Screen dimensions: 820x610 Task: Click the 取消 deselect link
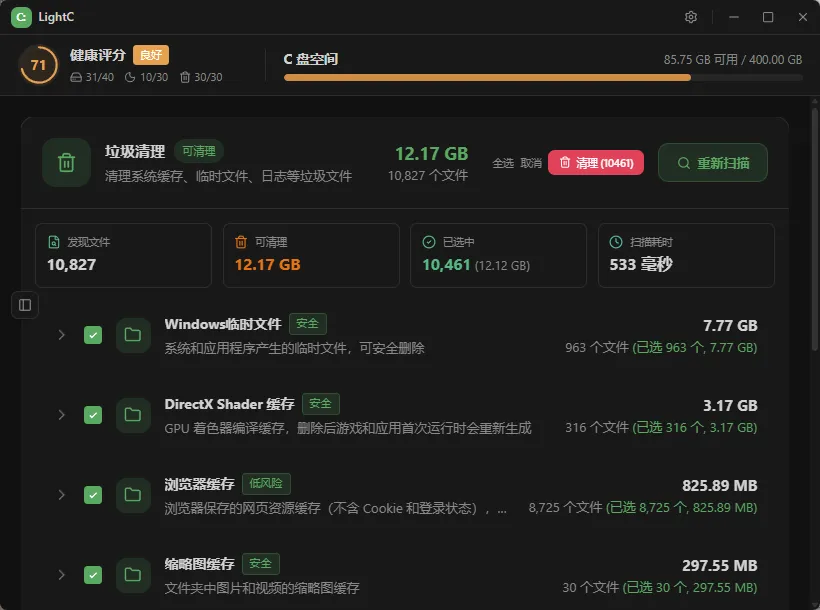531,163
